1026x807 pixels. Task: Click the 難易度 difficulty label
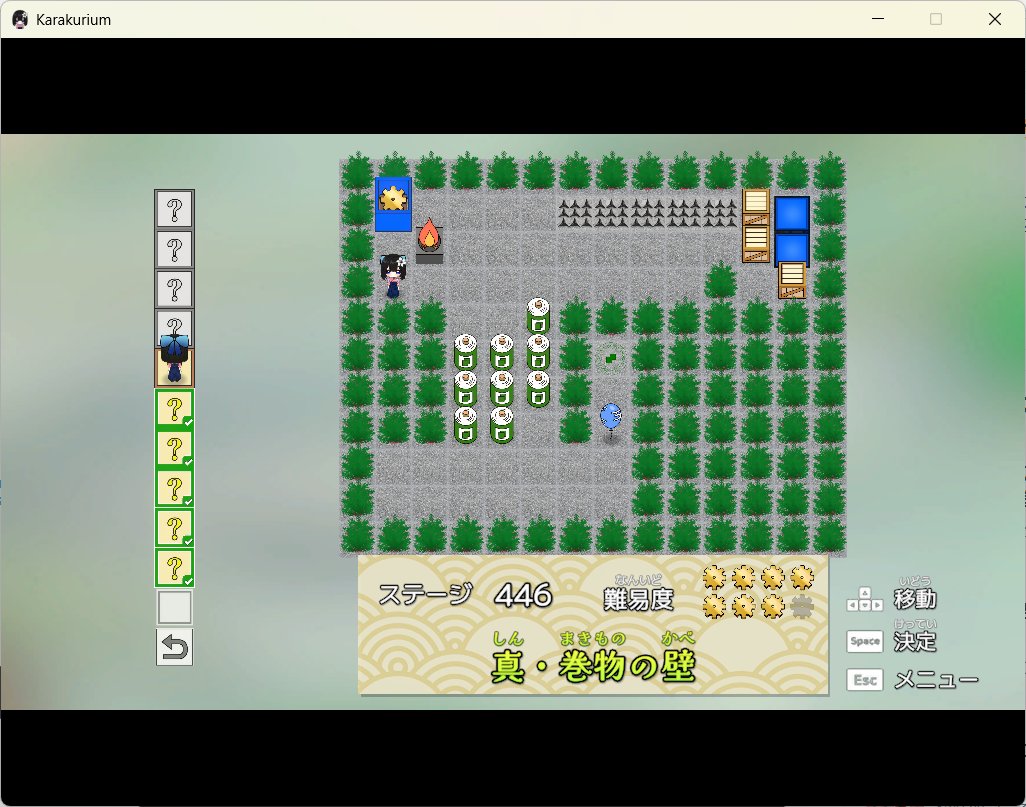(x=638, y=599)
